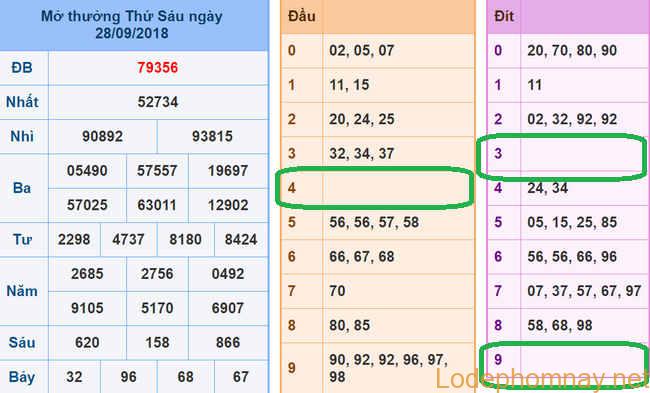This screenshot has width=650, height=393.
Task: Click the number 05490
Action: pyautogui.click(x=87, y=171)
